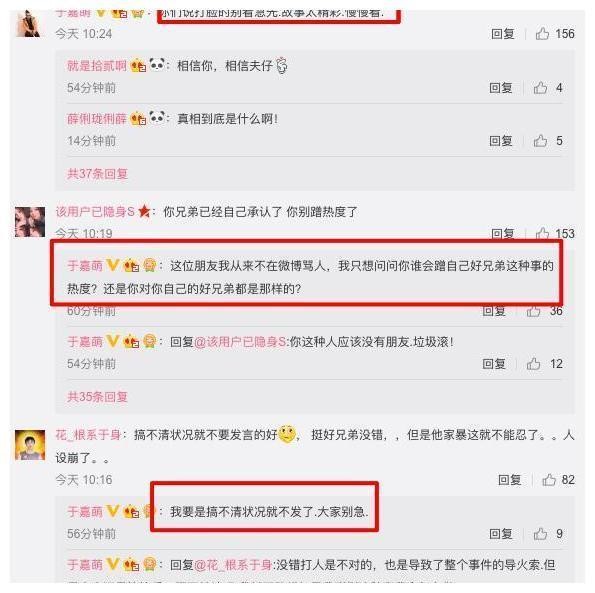Like 于嘉萌's reply showing 36 likes
The height and width of the screenshot is (593, 595).
tap(534, 311)
